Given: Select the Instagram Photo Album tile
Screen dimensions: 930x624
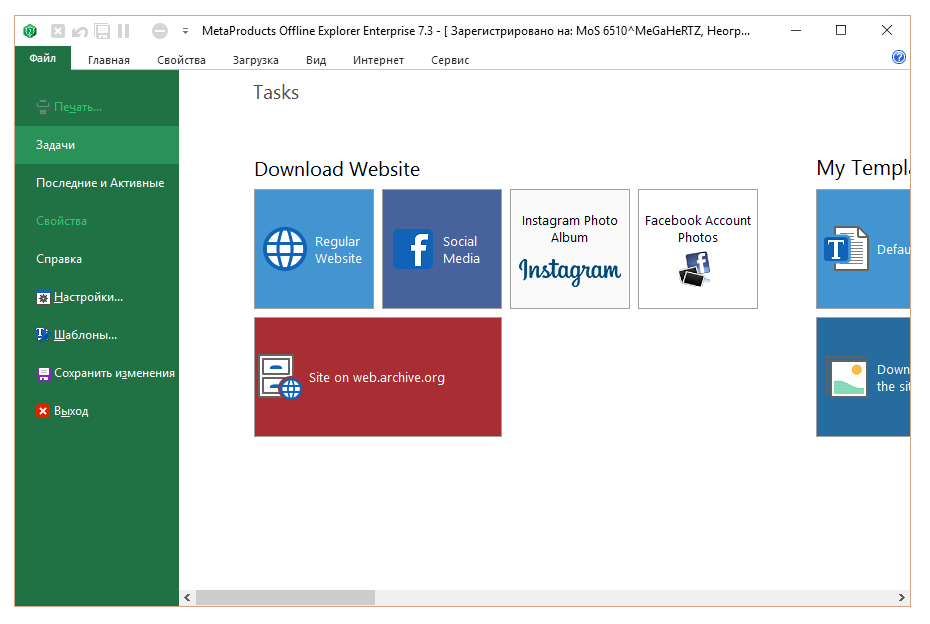Looking at the screenshot, I should coord(570,249).
